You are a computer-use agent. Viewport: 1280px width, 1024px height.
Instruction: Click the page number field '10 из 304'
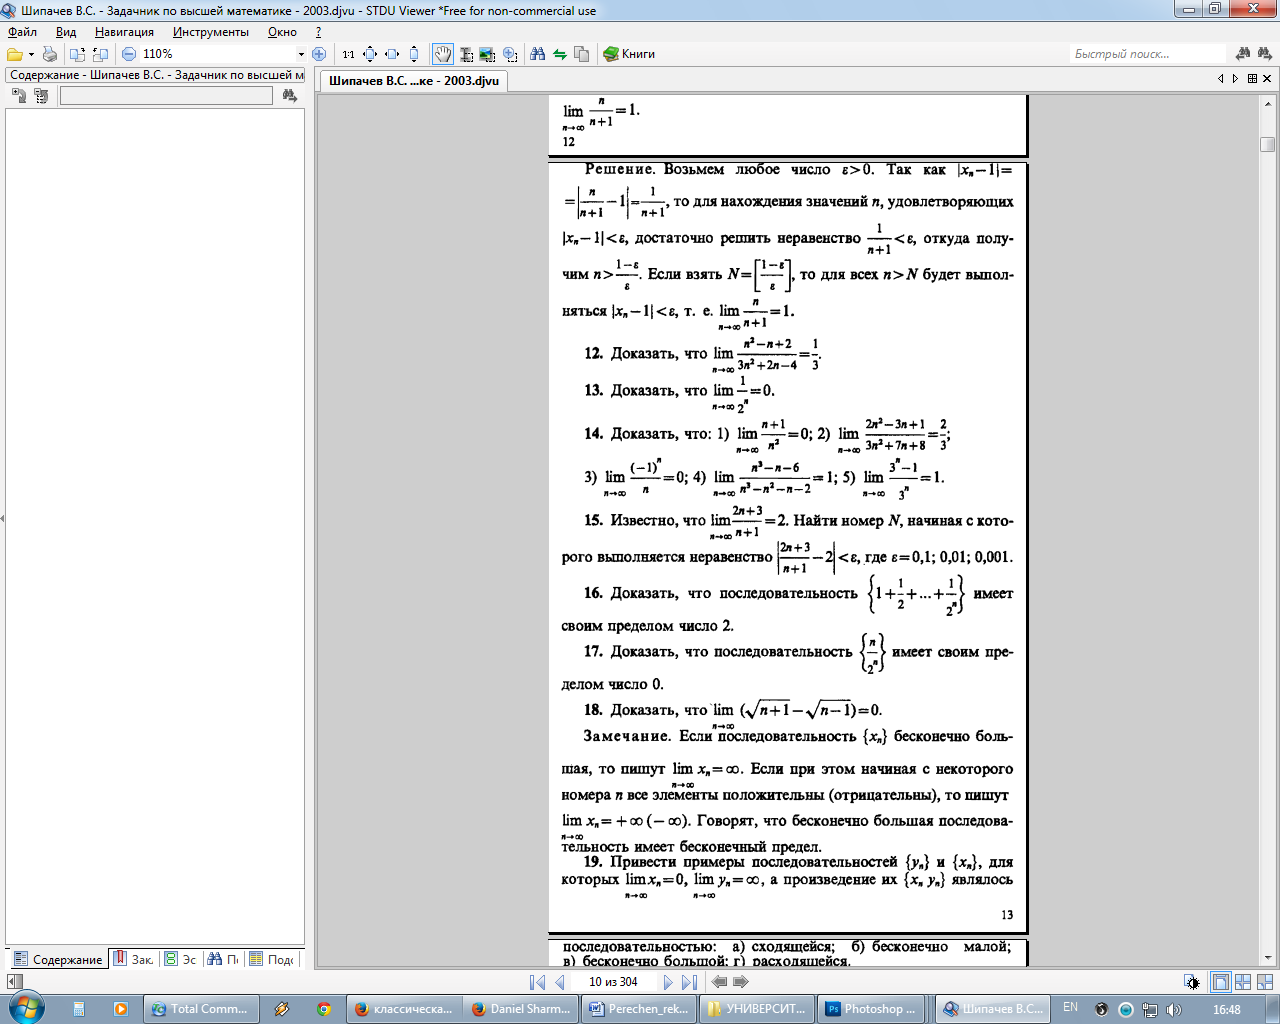pyautogui.click(x=613, y=982)
